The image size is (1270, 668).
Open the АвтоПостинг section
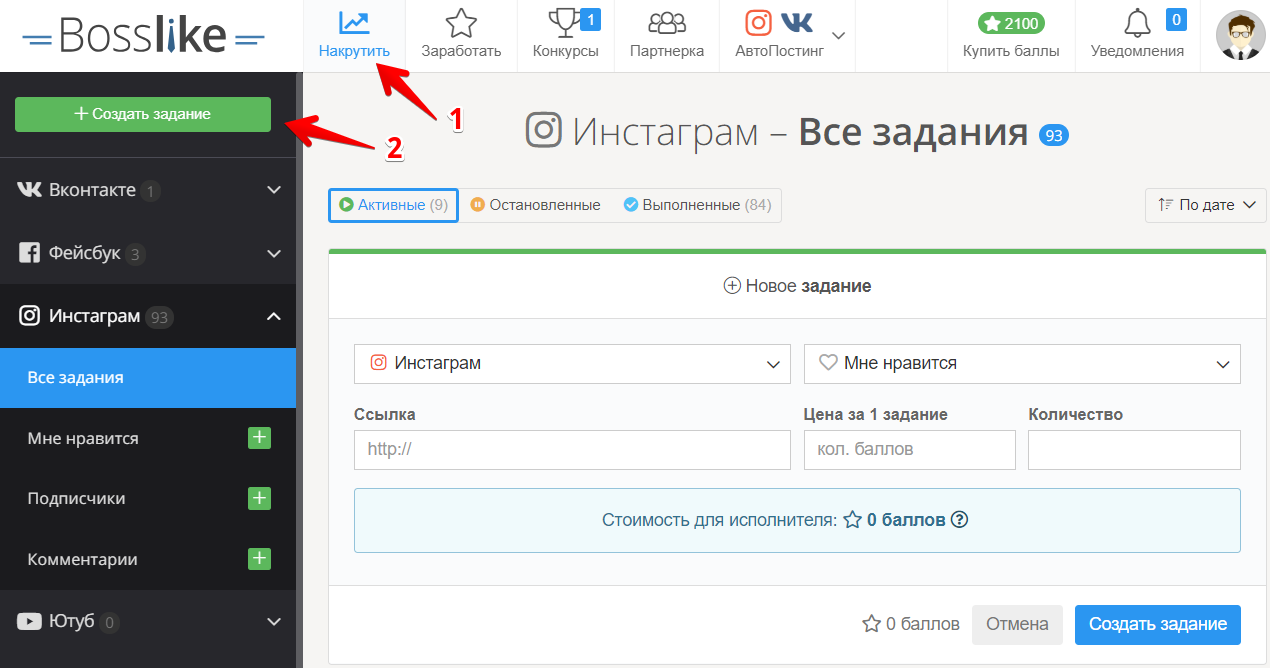point(779,36)
